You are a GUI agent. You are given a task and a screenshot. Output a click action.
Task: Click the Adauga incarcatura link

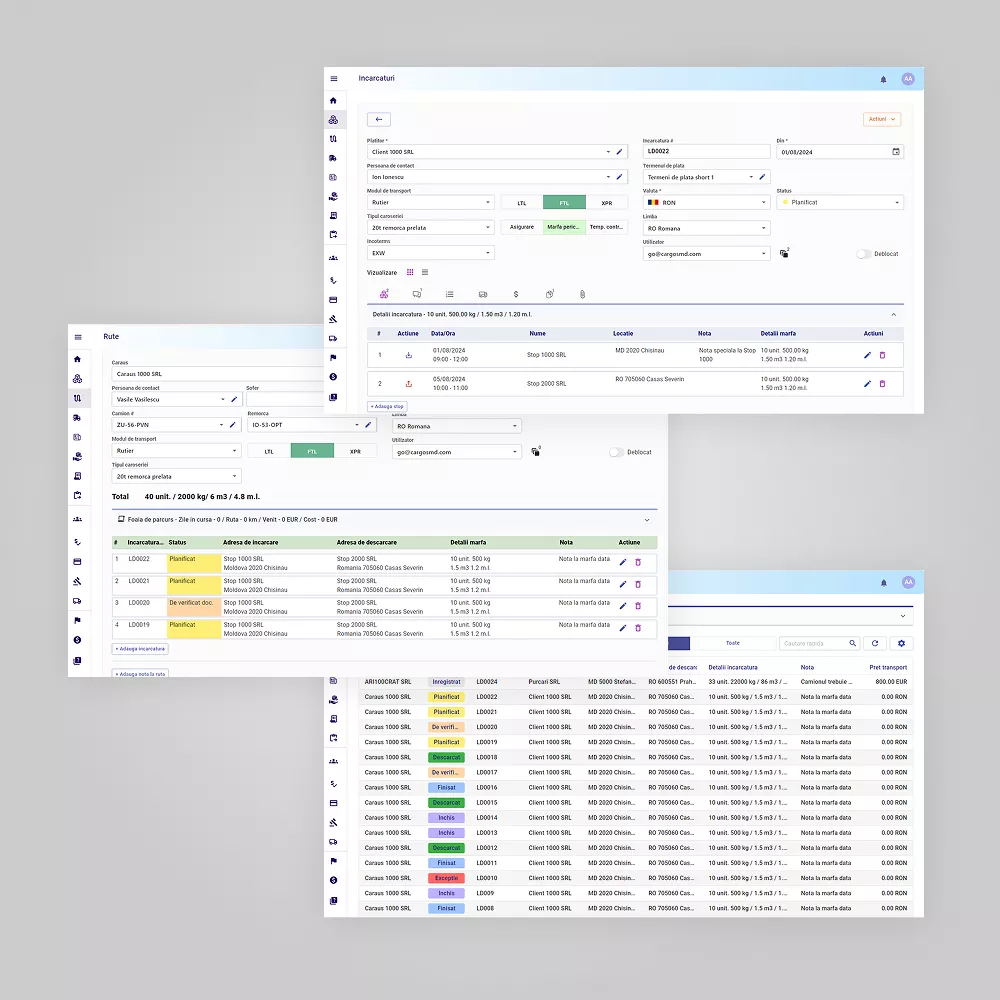point(140,648)
